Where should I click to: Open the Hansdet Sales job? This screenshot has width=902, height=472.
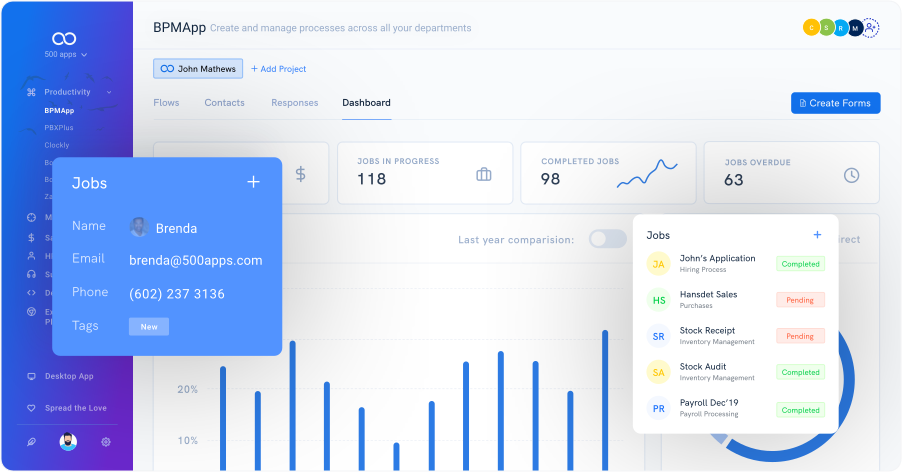pyautogui.click(x=708, y=294)
